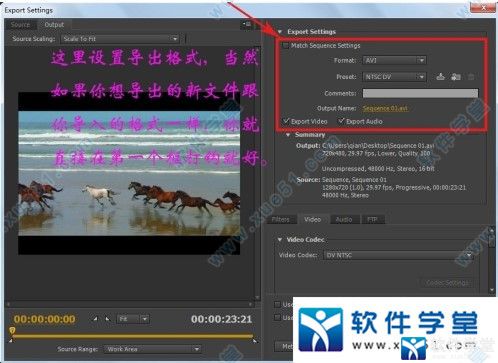Open the Preset dropdown showing NTSC DV
The image size is (498, 363).
[394, 77]
